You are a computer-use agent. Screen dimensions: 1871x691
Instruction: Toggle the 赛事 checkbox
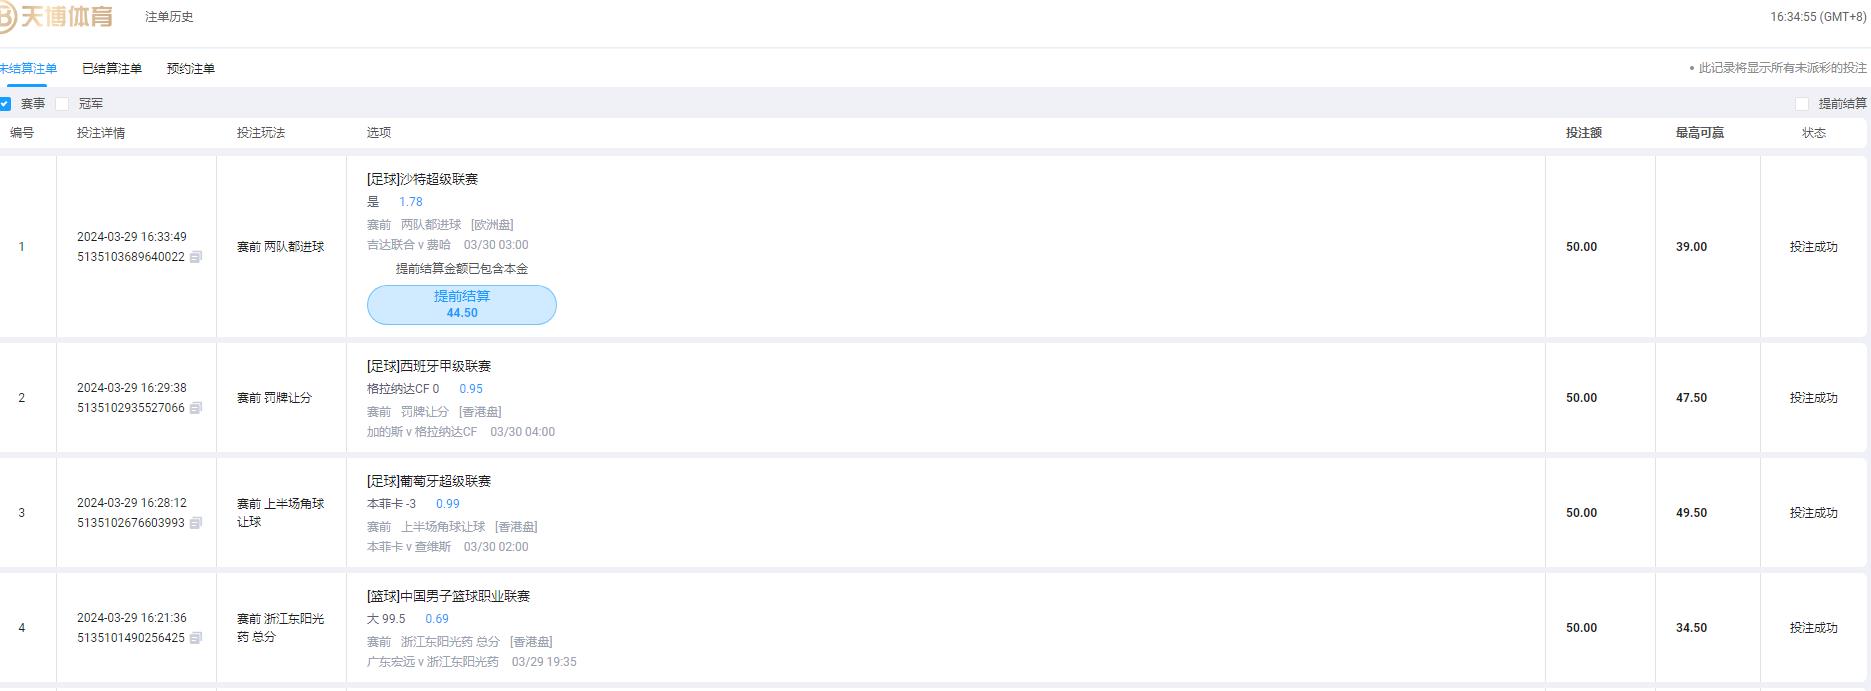pos(5,104)
